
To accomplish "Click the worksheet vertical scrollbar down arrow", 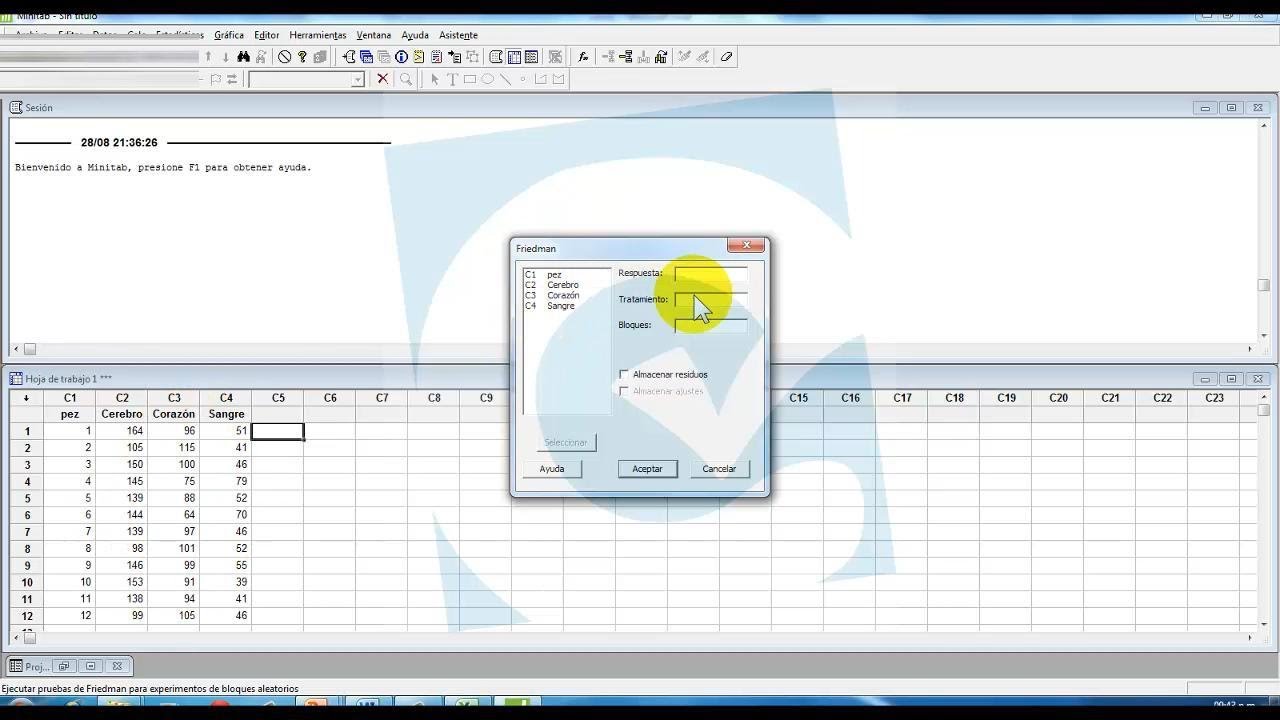I will [x=1263, y=623].
